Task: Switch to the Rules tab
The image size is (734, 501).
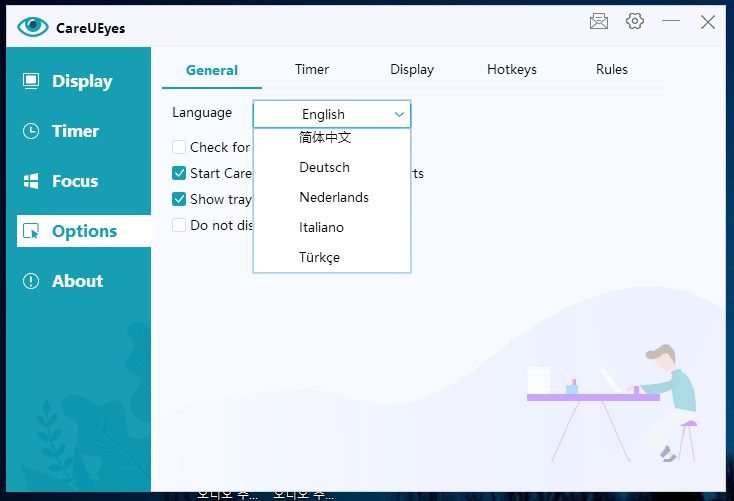Action: (611, 70)
